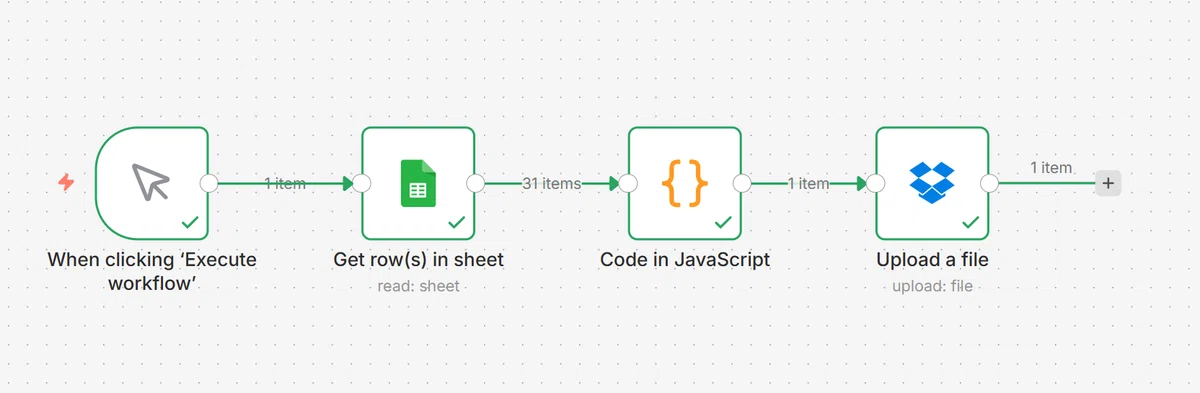Click the "Code in JavaScript" node label
1200x393 pixels.
coord(685,260)
